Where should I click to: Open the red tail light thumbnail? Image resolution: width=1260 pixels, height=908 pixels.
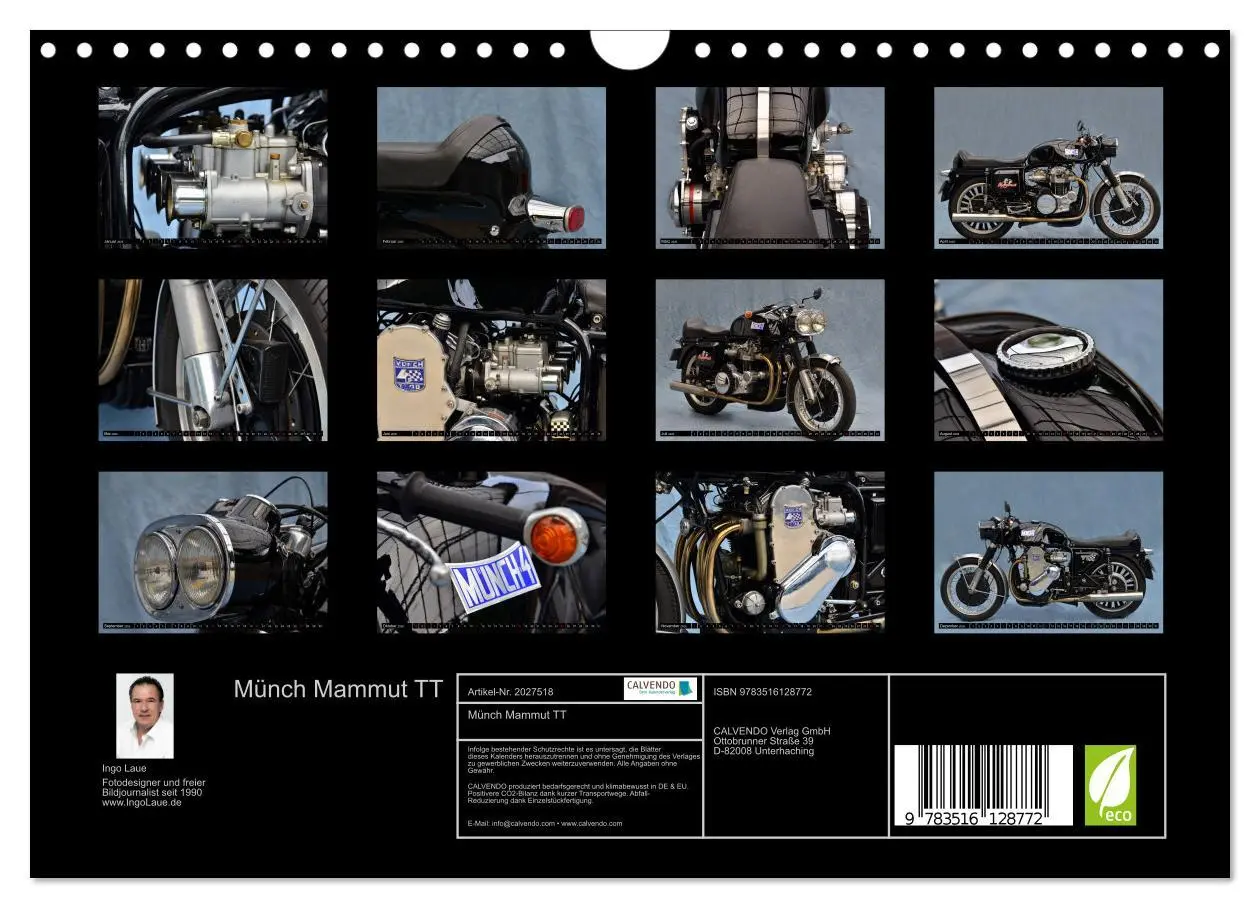[x=491, y=167]
